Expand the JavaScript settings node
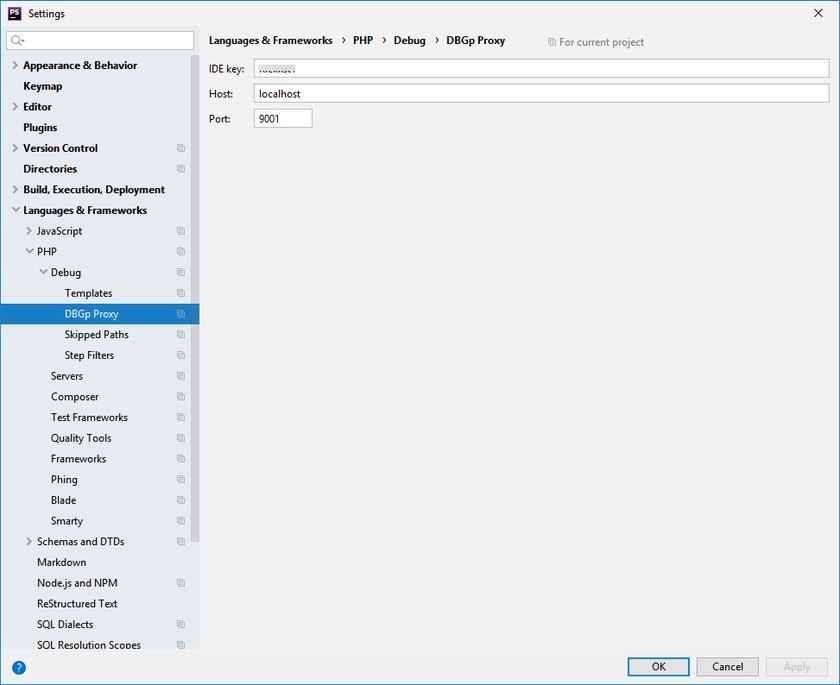Image resolution: width=840 pixels, height=685 pixels. point(29,231)
